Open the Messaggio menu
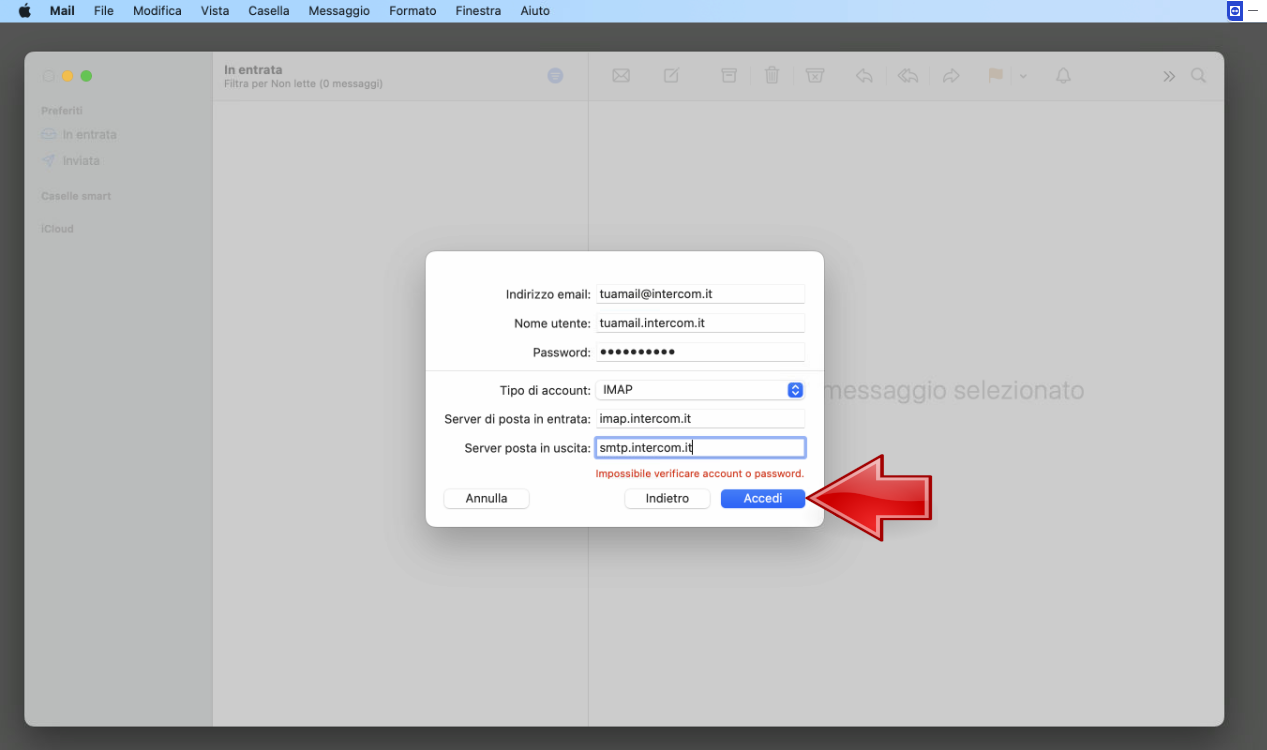The image size is (1267, 750). tap(339, 11)
